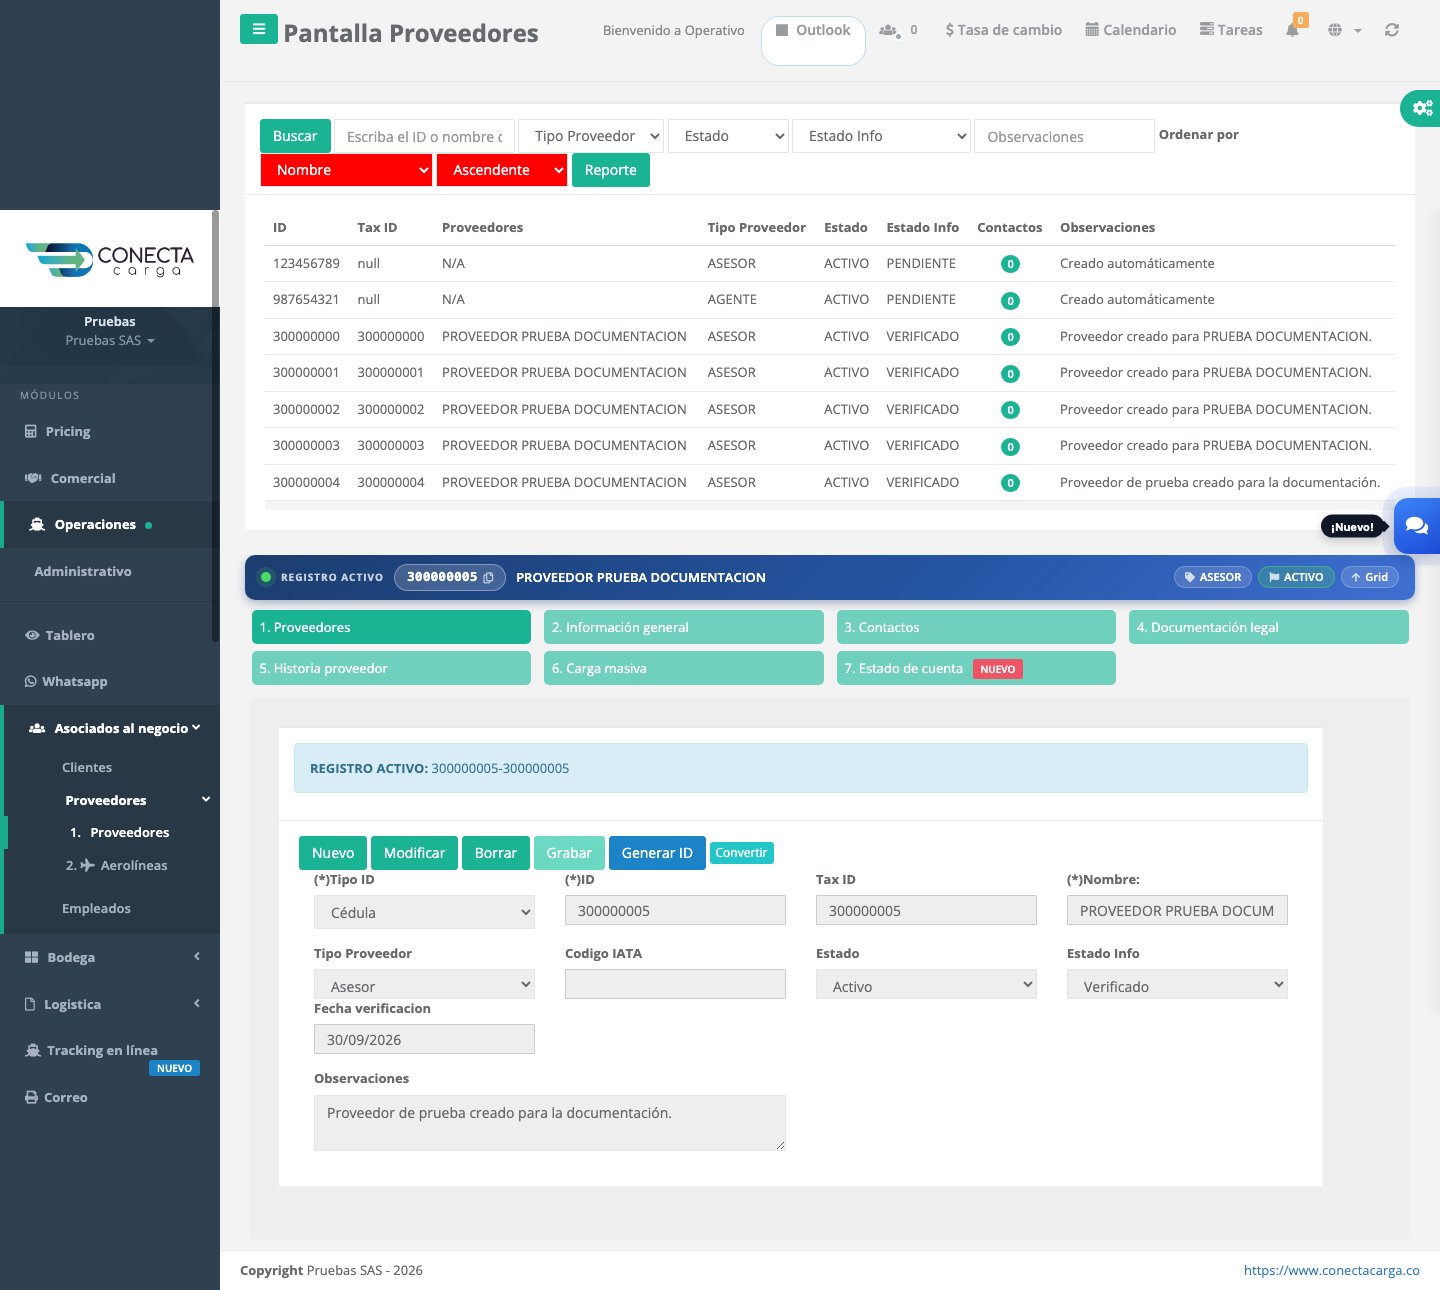1440x1290 pixels.
Task: Open the Estado Info filter dropdown
Action: pos(882,136)
